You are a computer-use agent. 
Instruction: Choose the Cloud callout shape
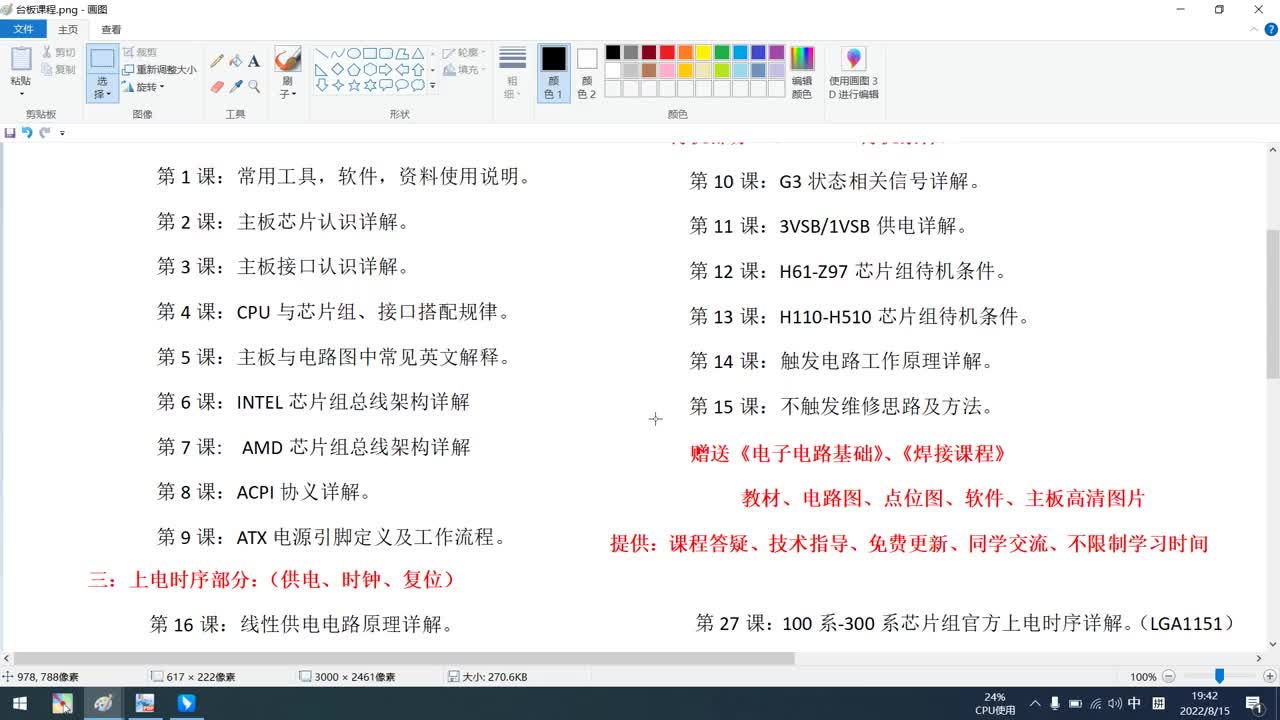coord(417,85)
